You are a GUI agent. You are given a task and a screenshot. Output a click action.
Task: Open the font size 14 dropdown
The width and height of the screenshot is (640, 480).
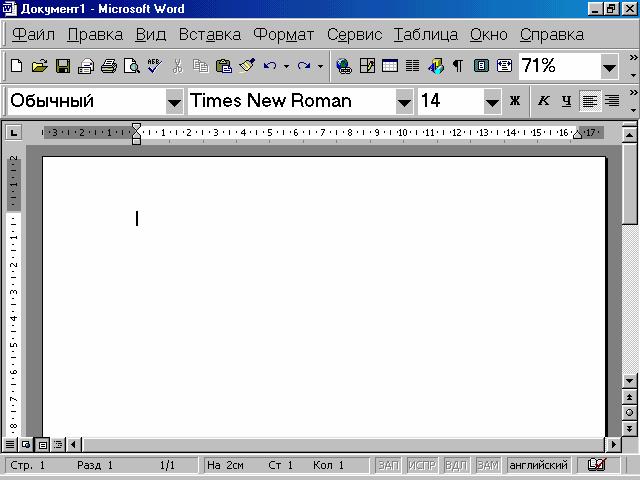[492, 102]
